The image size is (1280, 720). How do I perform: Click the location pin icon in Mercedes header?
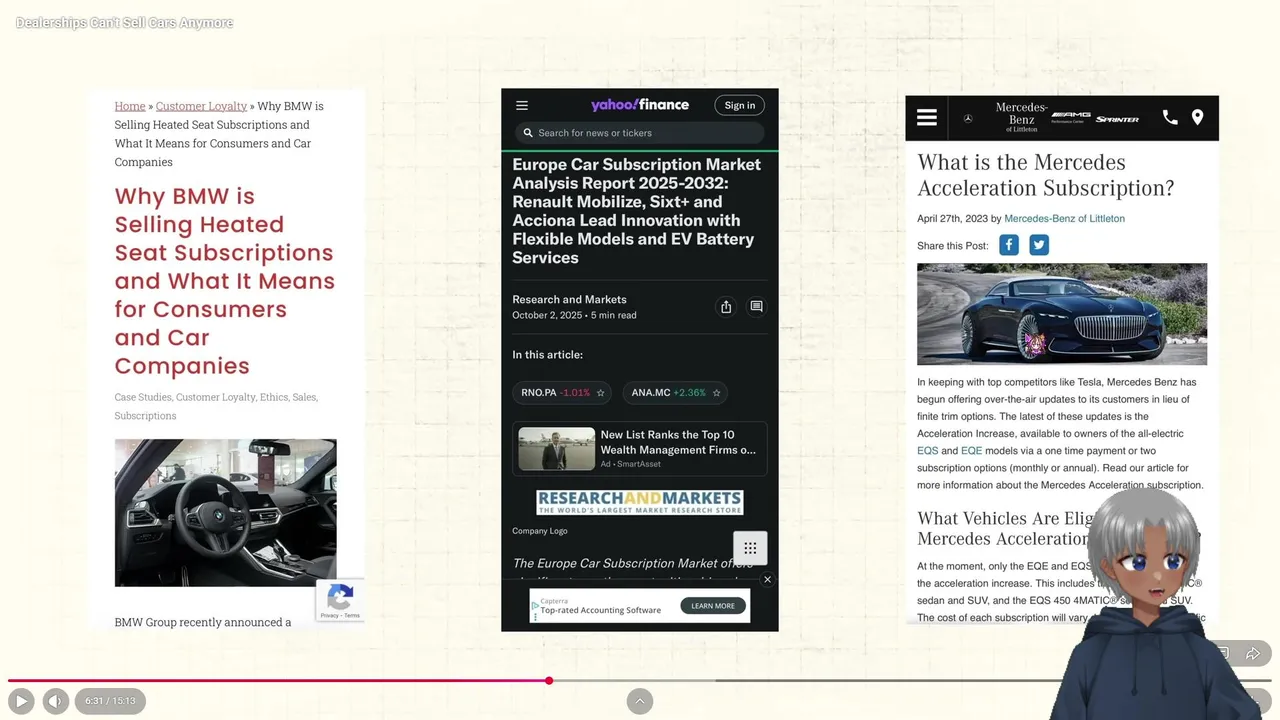tap(1197, 118)
